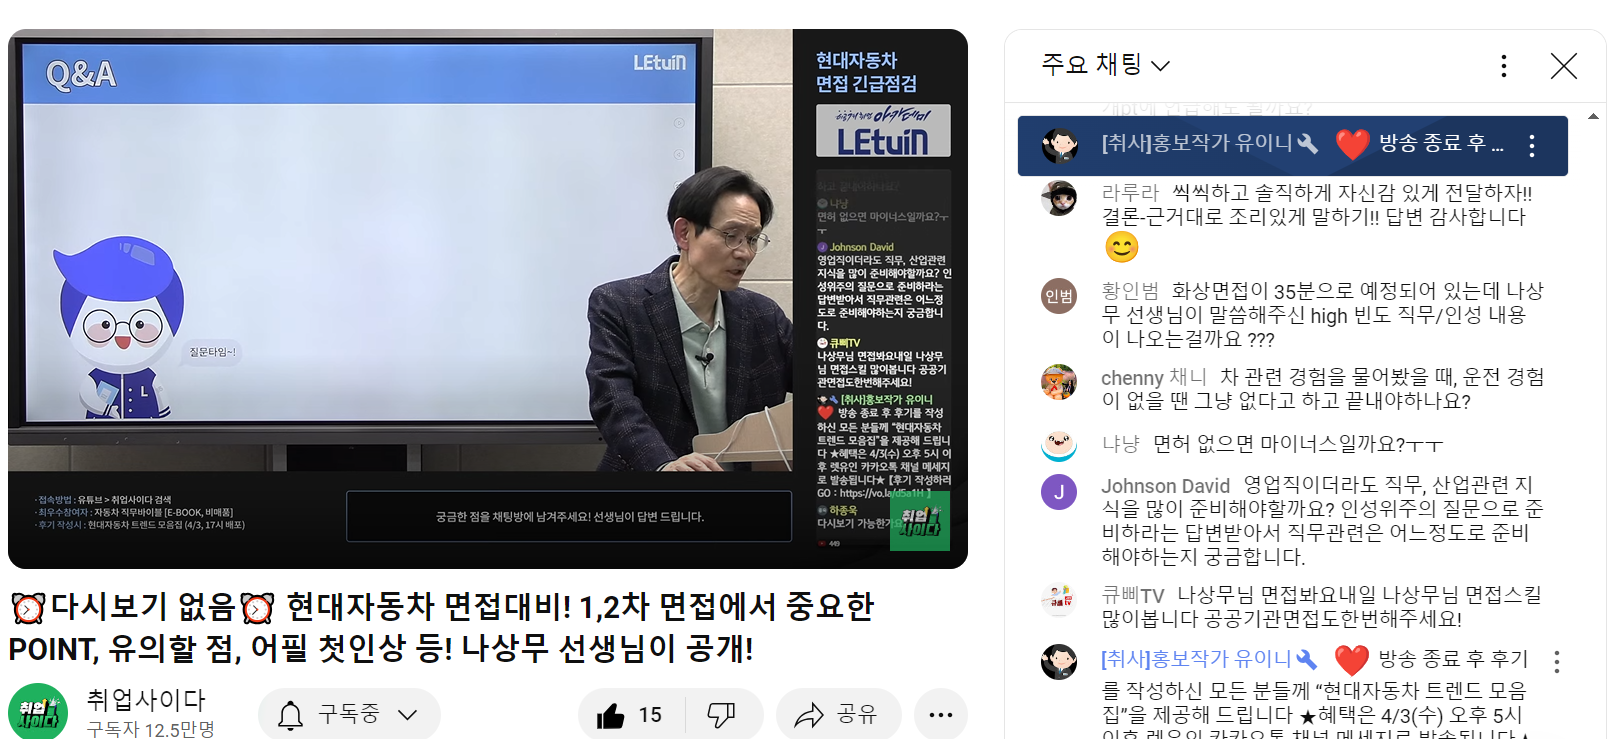Screen dimensions: 1623x739
Task: Click the 냐냥 username in chat
Action: [x=1121, y=444]
